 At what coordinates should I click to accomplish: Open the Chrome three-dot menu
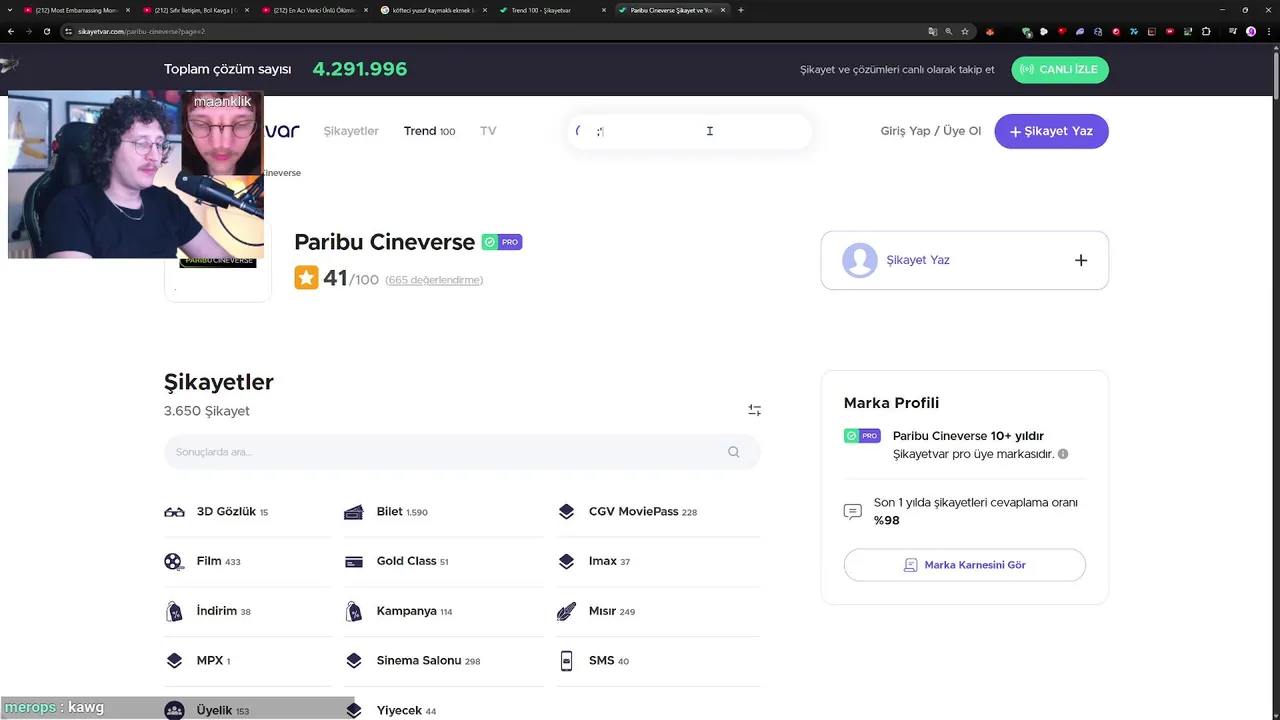pyautogui.click(x=1269, y=32)
